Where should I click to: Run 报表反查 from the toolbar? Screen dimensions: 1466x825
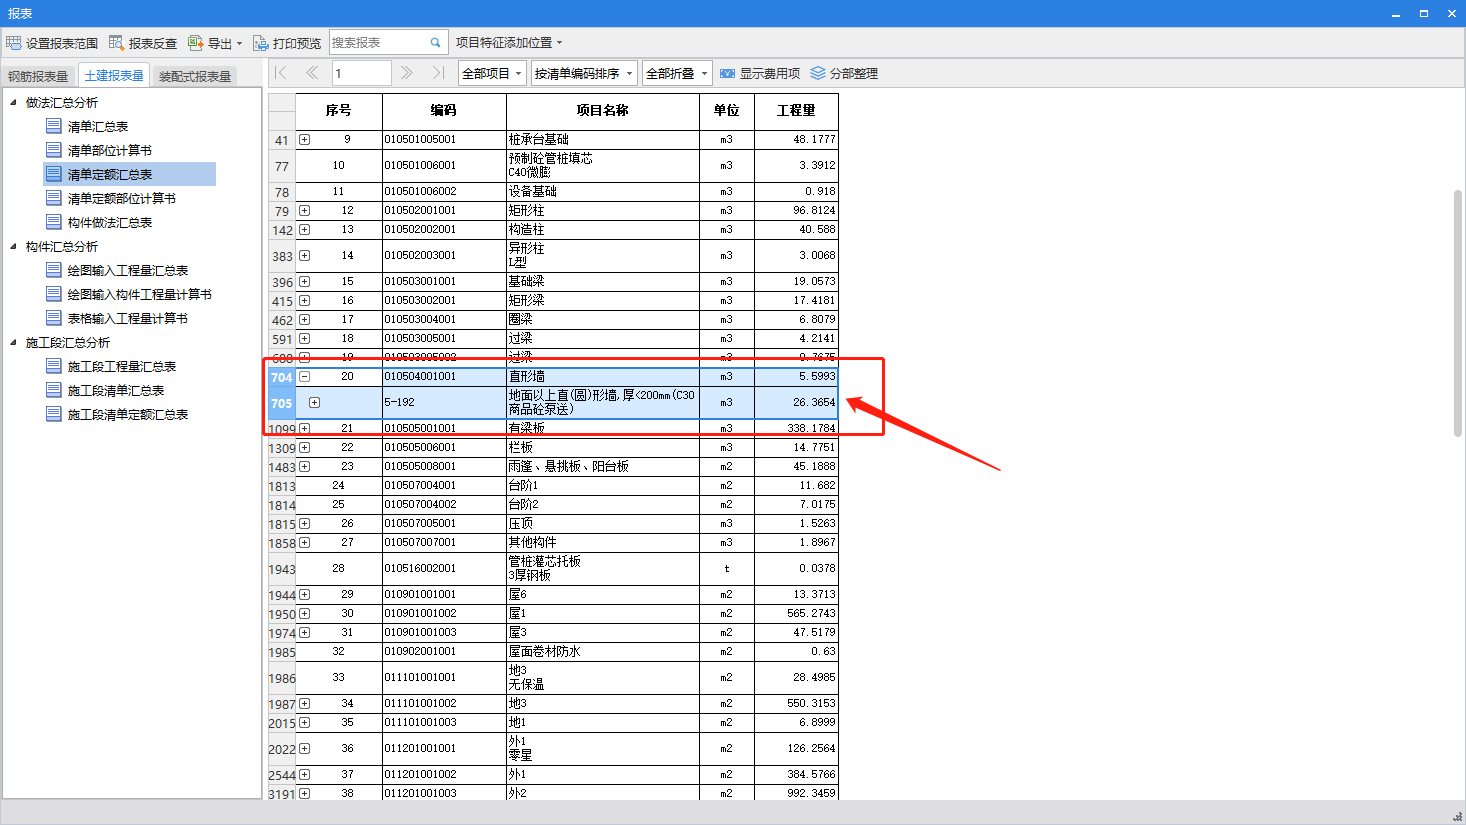pos(143,43)
